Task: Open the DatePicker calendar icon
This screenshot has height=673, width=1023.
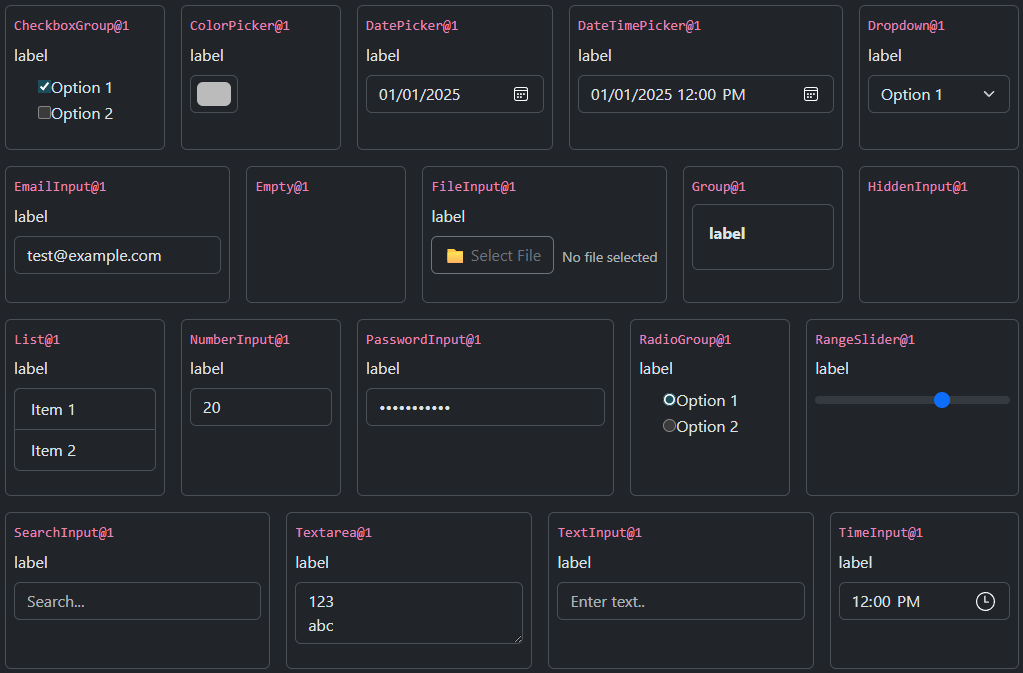Action: pyautogui.click(x=520, y=94)
